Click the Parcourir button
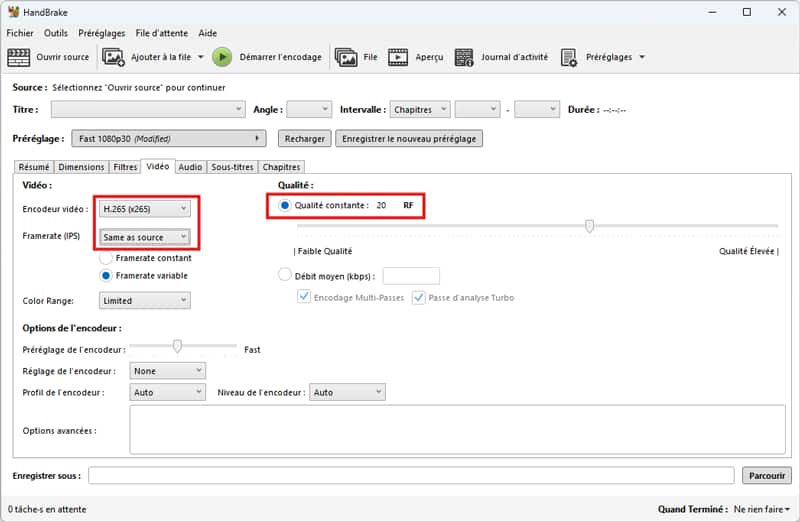Viewport: 800px width, 522px height. point(766,475)
